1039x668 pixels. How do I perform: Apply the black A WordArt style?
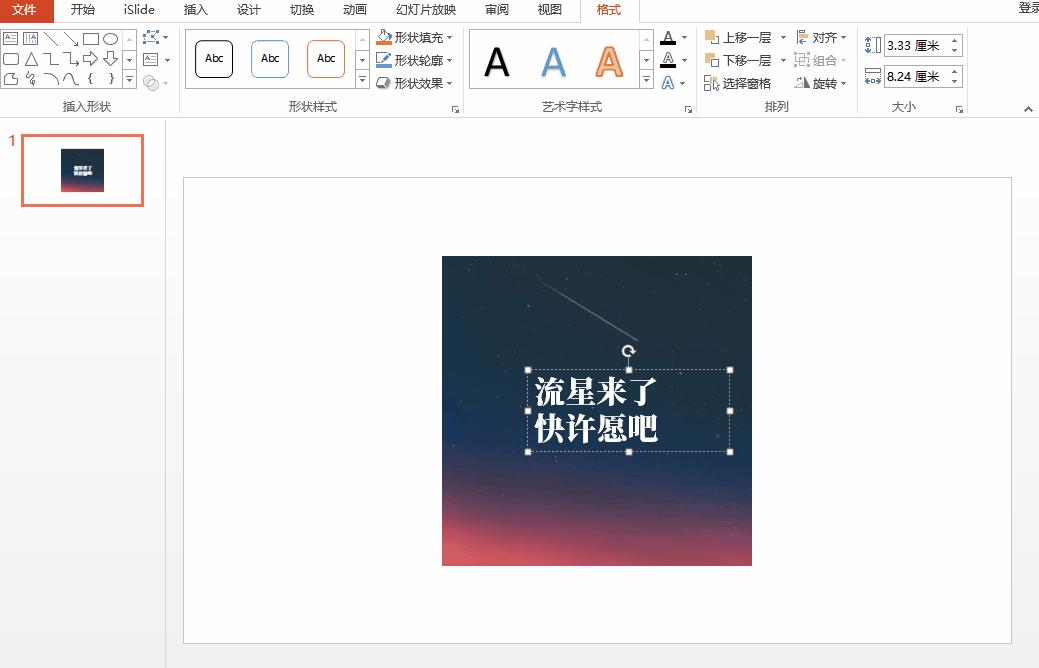click(x=497, y=62)
